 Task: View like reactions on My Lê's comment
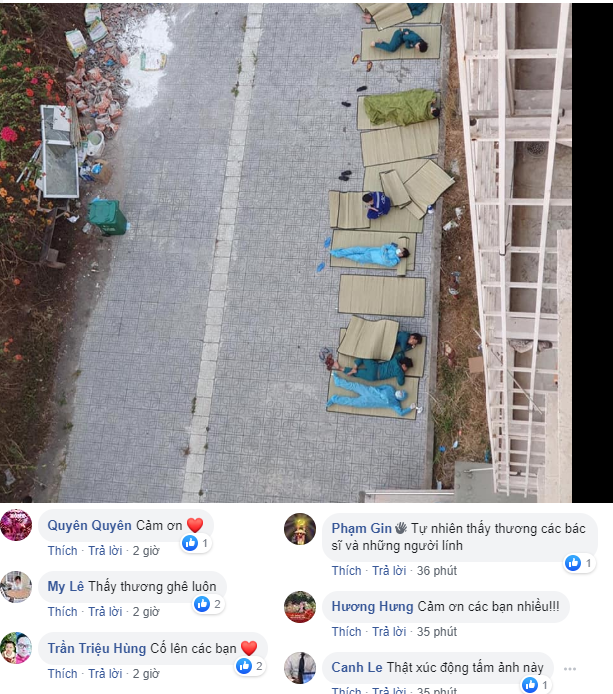(208, 604)
